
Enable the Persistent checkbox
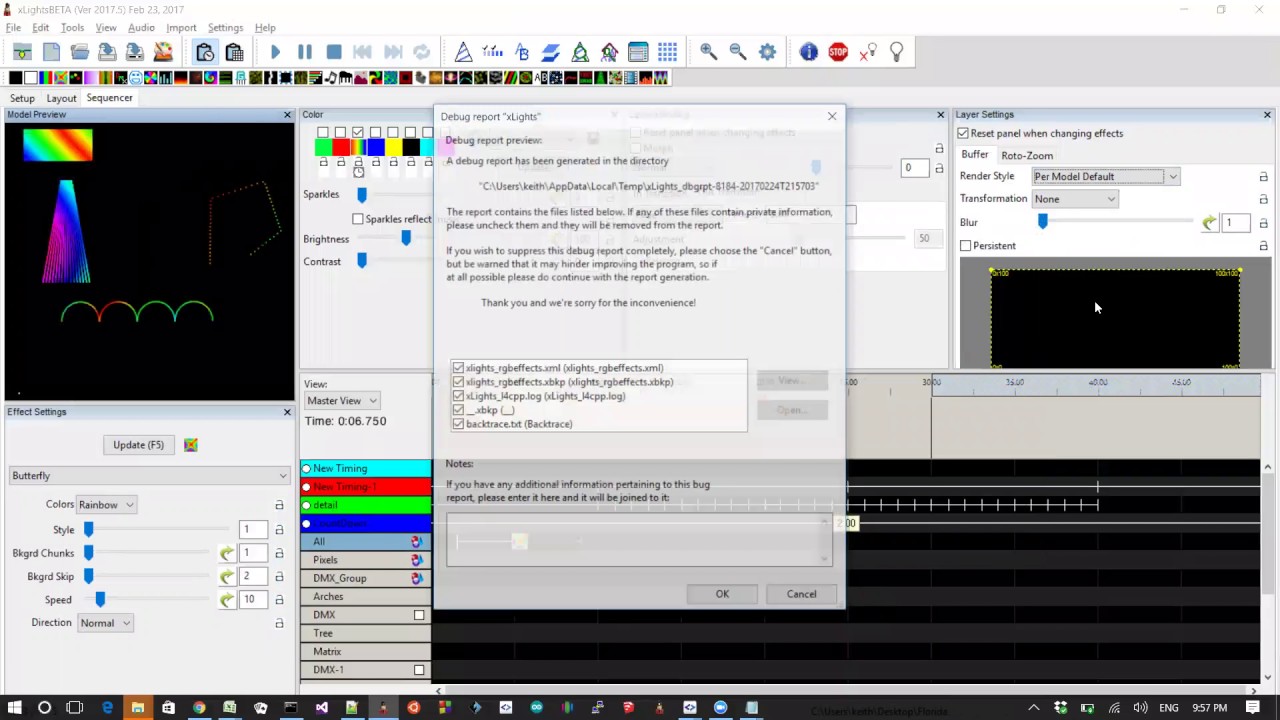[x=965, y=246]
